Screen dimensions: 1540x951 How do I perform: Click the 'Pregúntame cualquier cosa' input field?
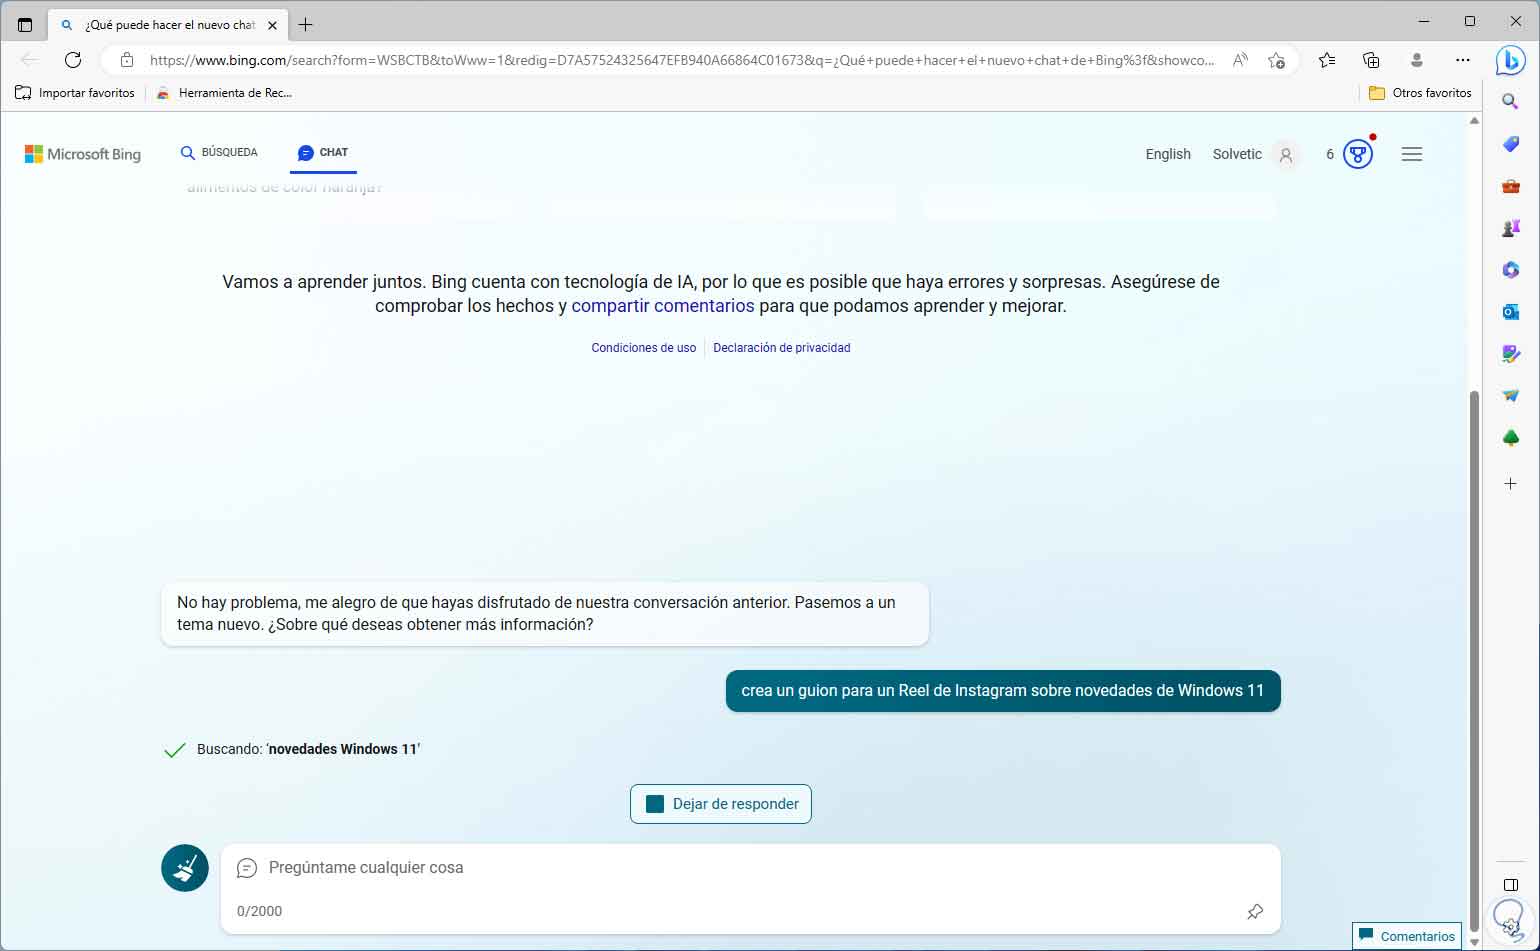[750, 868]
